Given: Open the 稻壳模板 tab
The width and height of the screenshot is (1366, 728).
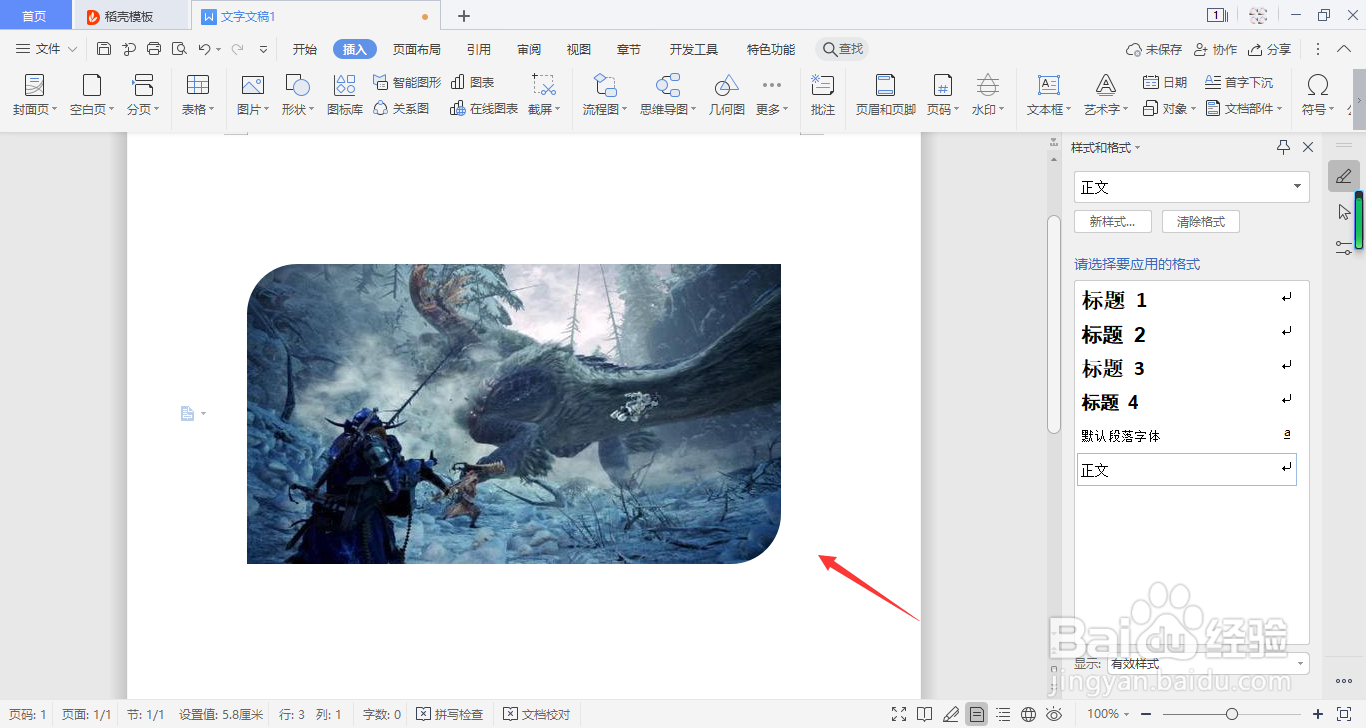Looking at the screenshot, I should [130, 16].
